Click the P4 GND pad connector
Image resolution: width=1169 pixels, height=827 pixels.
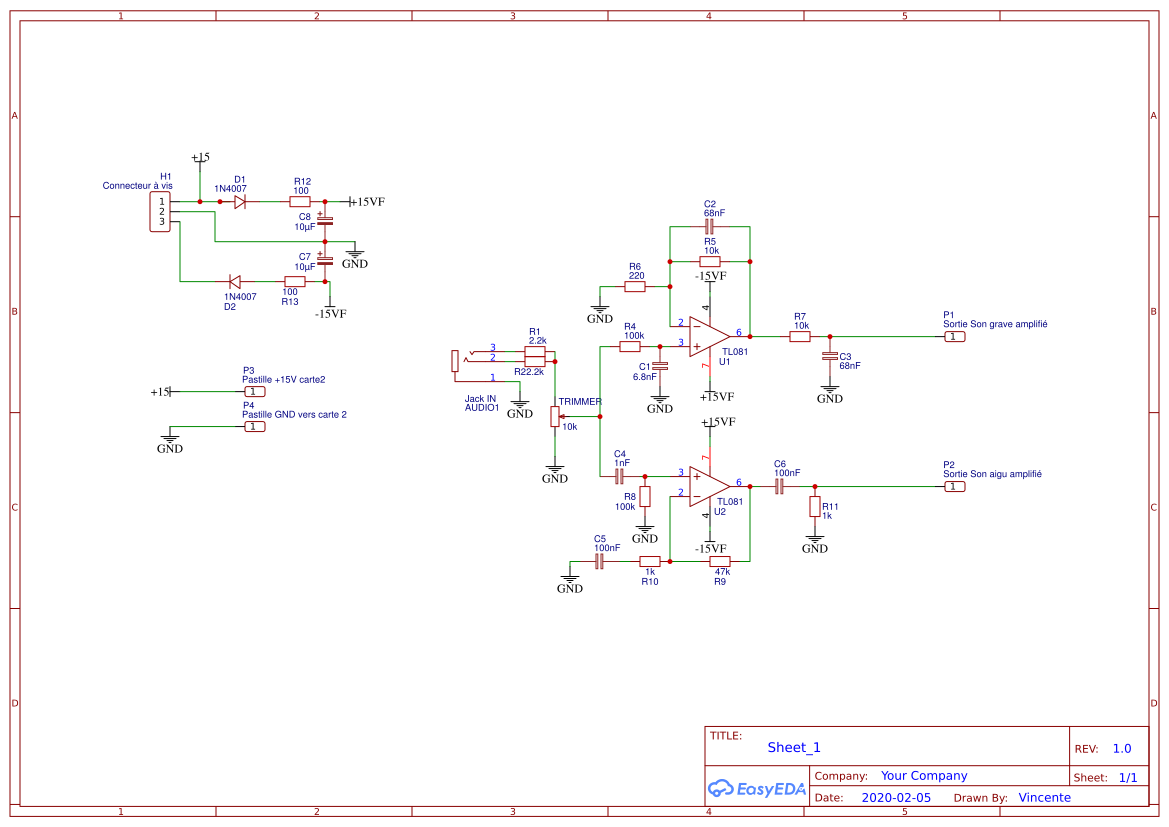(256, 427)
